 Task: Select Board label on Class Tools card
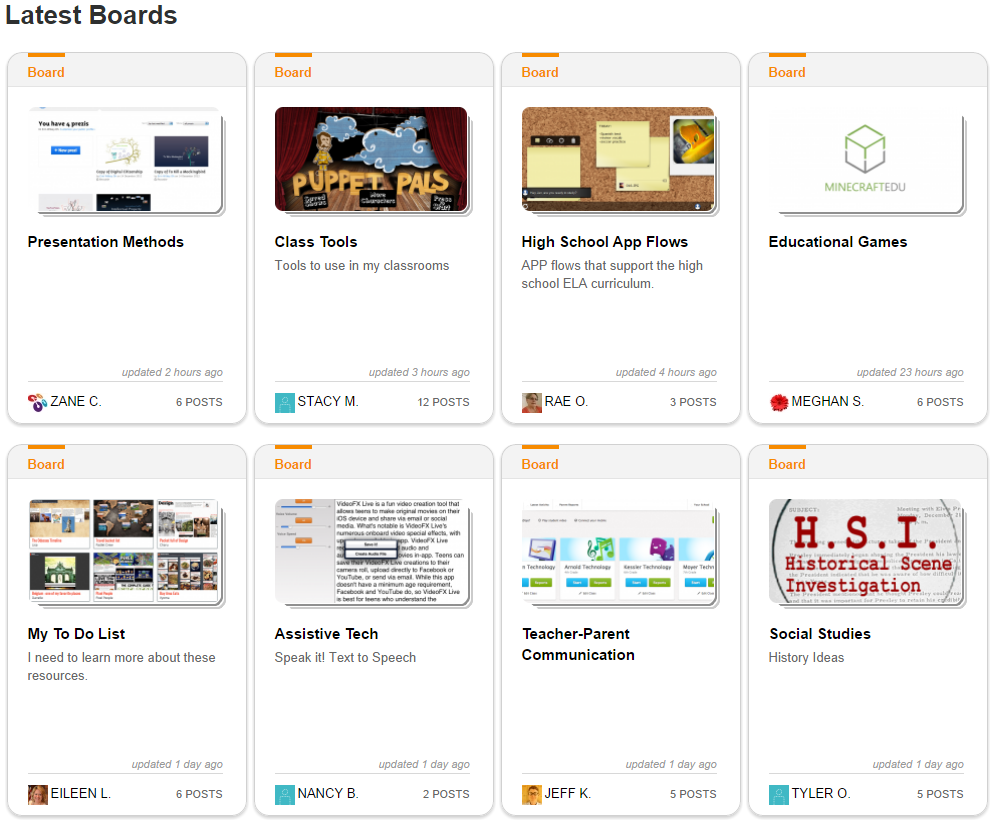coord(293,72)
